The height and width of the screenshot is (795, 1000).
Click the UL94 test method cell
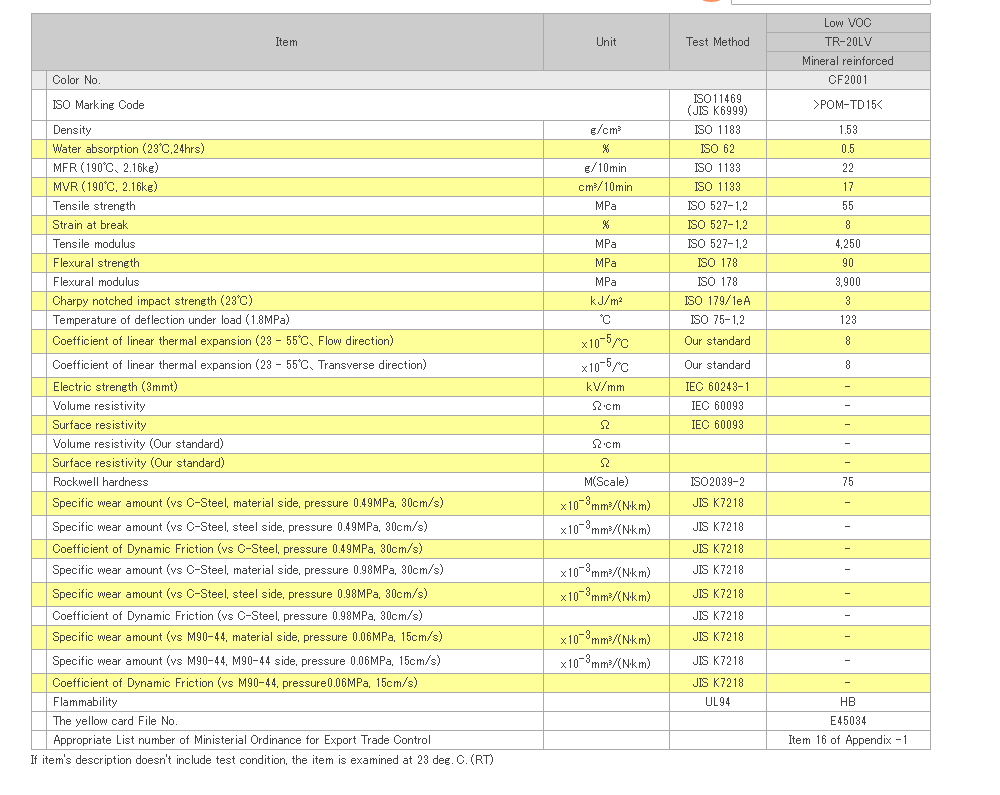pos(717,702)
